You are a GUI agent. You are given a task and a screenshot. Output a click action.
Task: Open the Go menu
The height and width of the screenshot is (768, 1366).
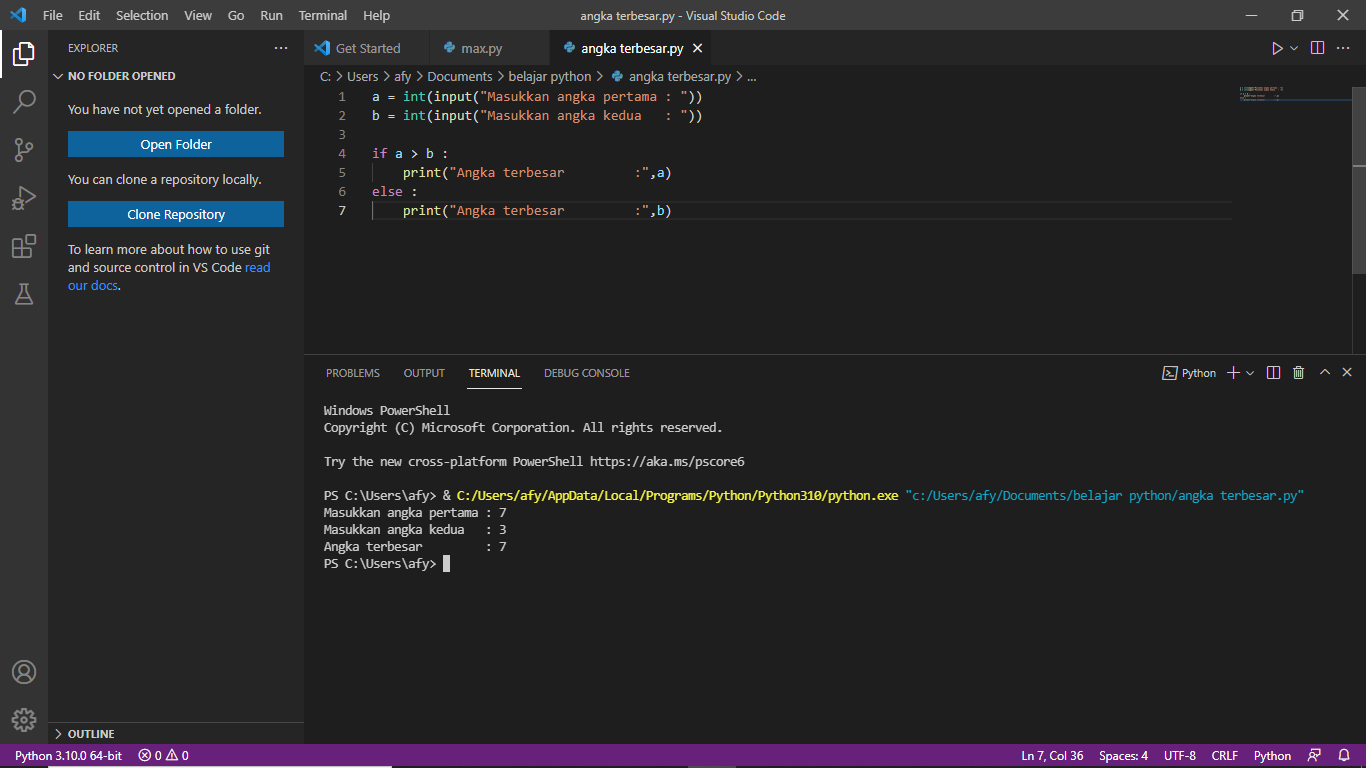tap(236, 16)
